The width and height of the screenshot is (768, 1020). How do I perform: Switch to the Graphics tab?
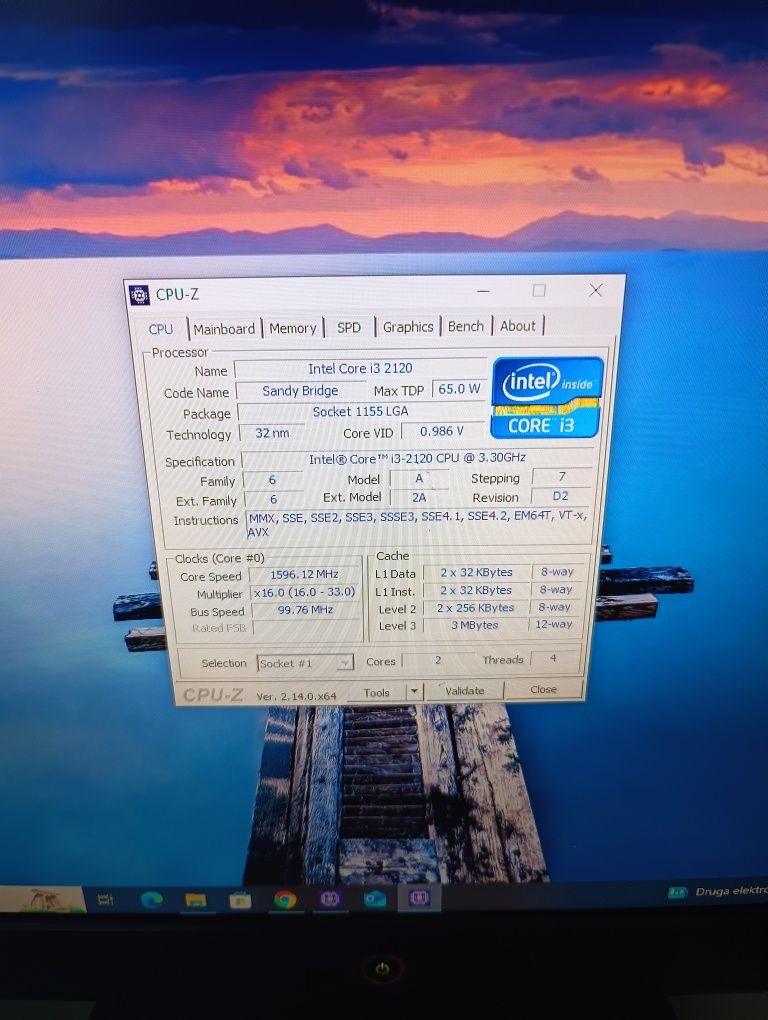[x=408, y=327]
